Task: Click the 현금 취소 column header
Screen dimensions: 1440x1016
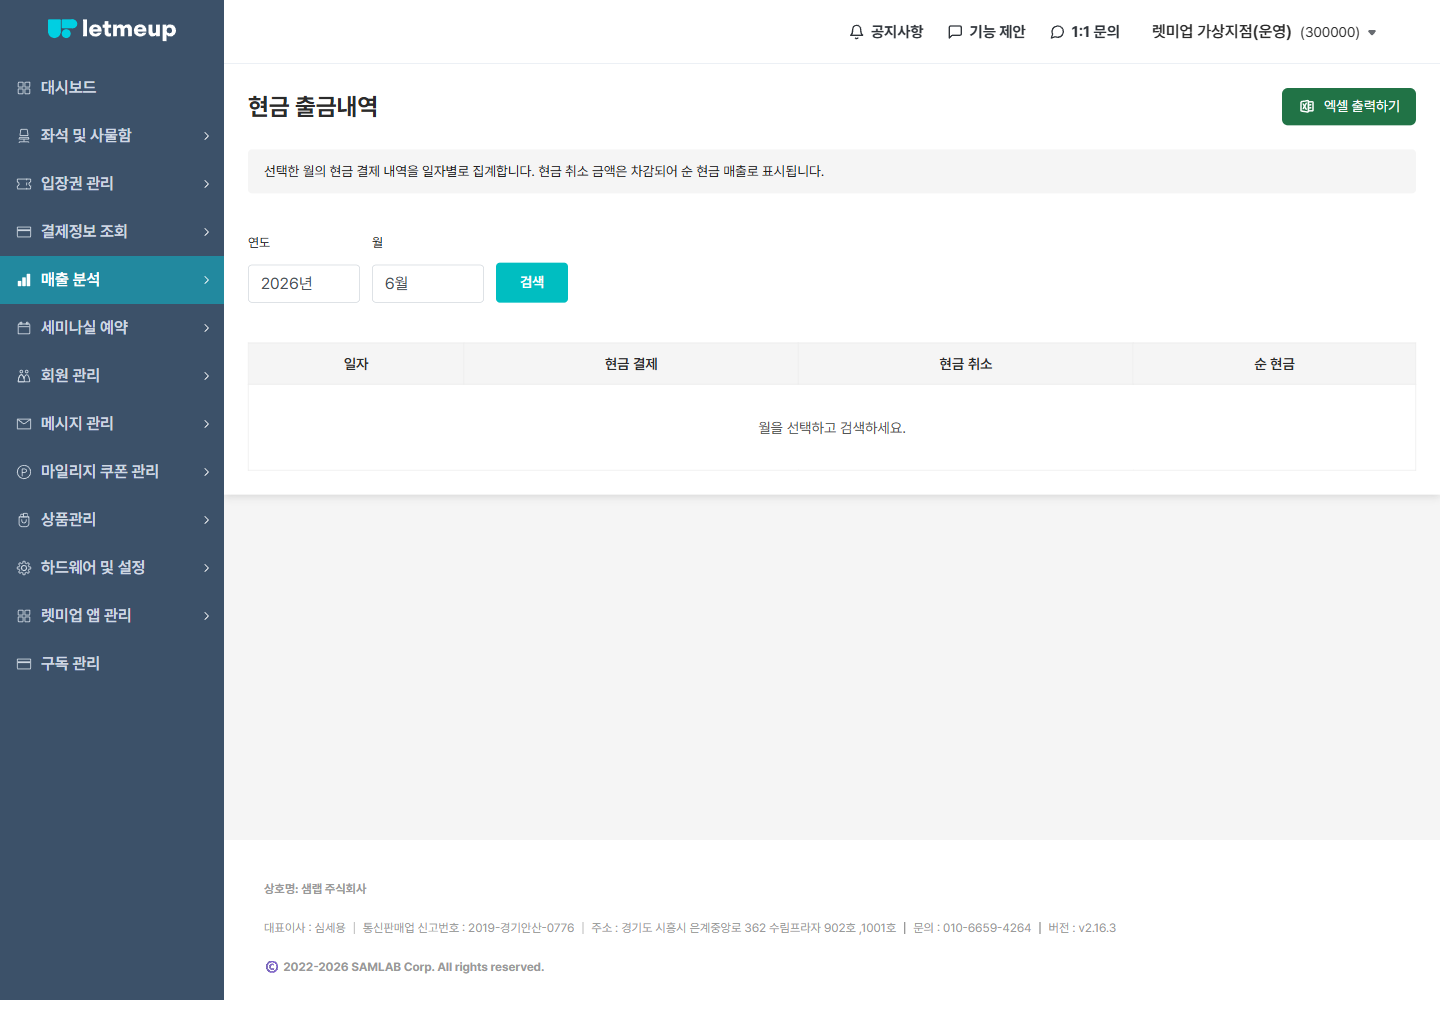Action: [x=966, y=364]
